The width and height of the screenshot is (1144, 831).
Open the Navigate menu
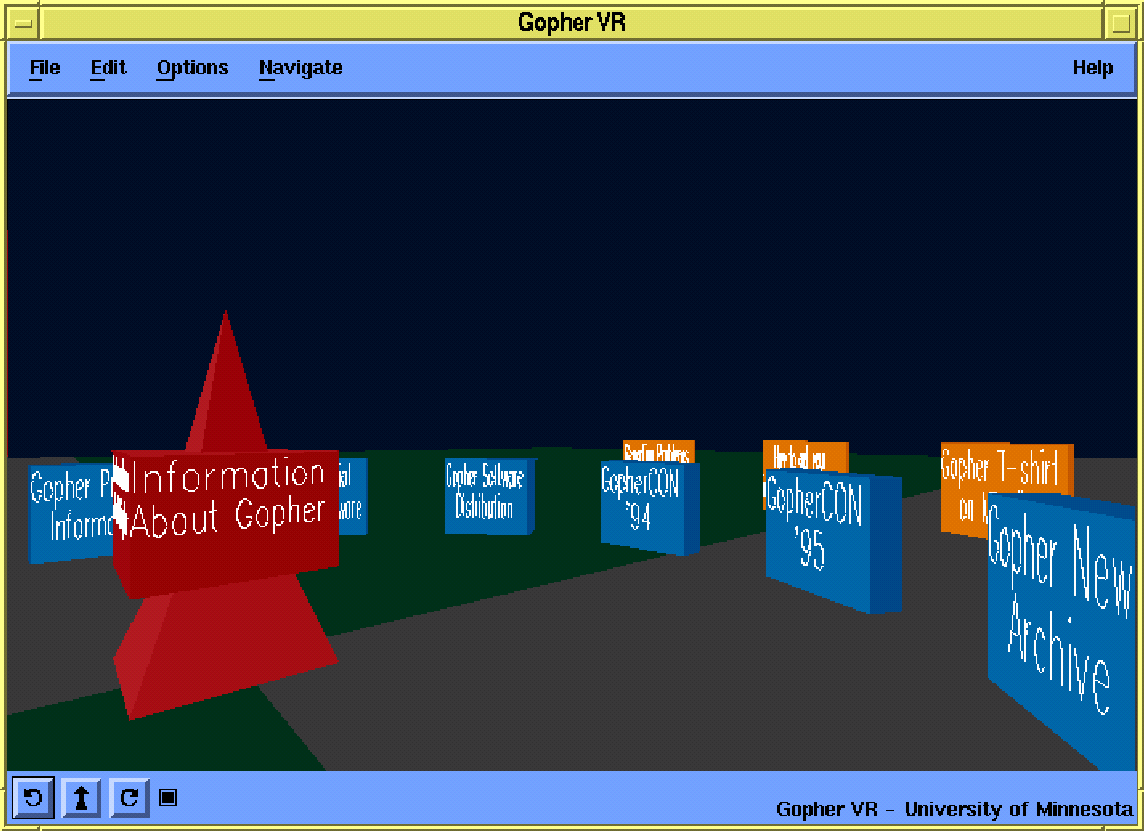pyautogui.click(x=301, y=68)
